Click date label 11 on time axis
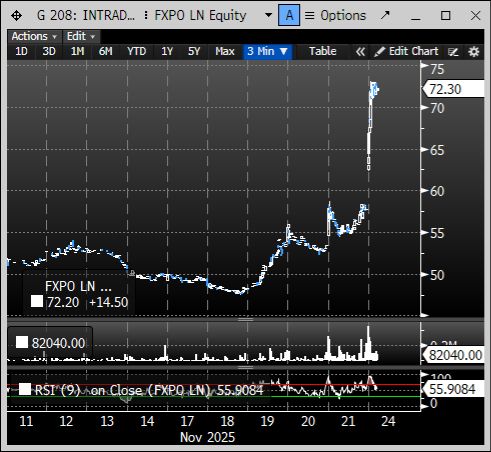 pyautogui.click(x=26, y=421)
